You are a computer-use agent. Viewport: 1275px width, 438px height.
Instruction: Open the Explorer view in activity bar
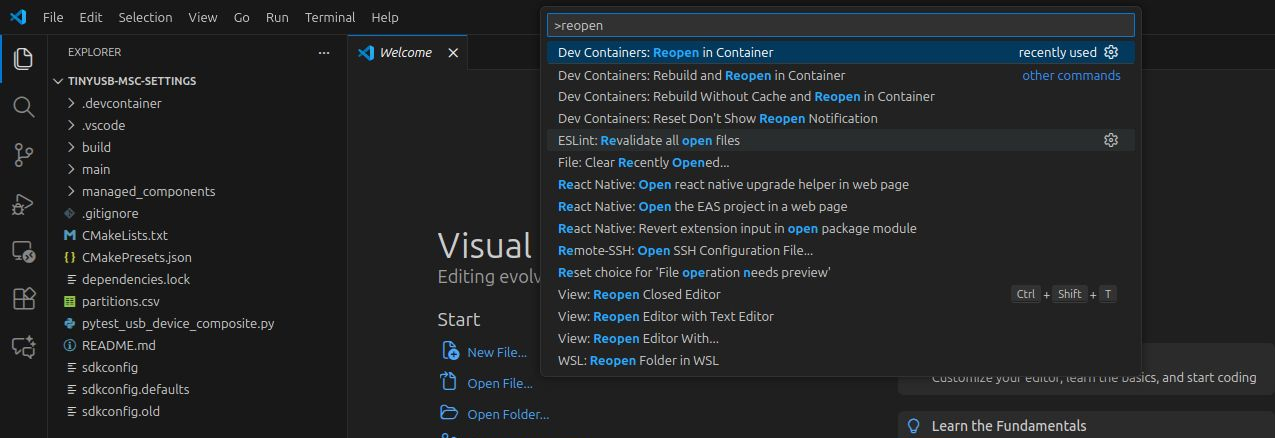pos(23,59)
